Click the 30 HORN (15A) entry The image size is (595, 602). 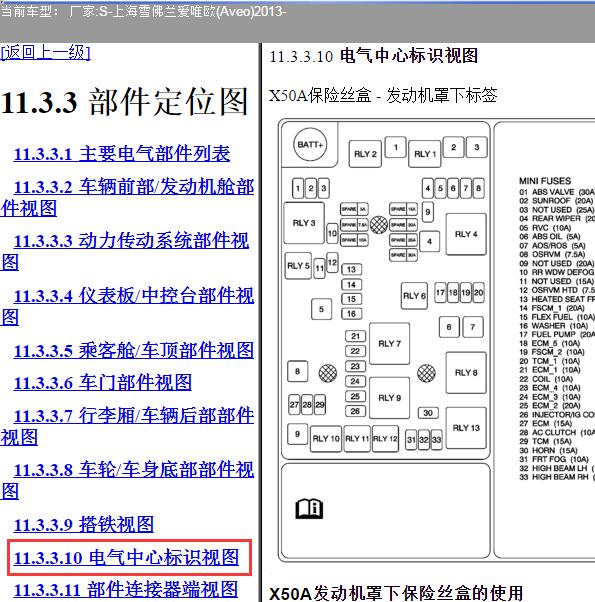(x=548, y=450)
